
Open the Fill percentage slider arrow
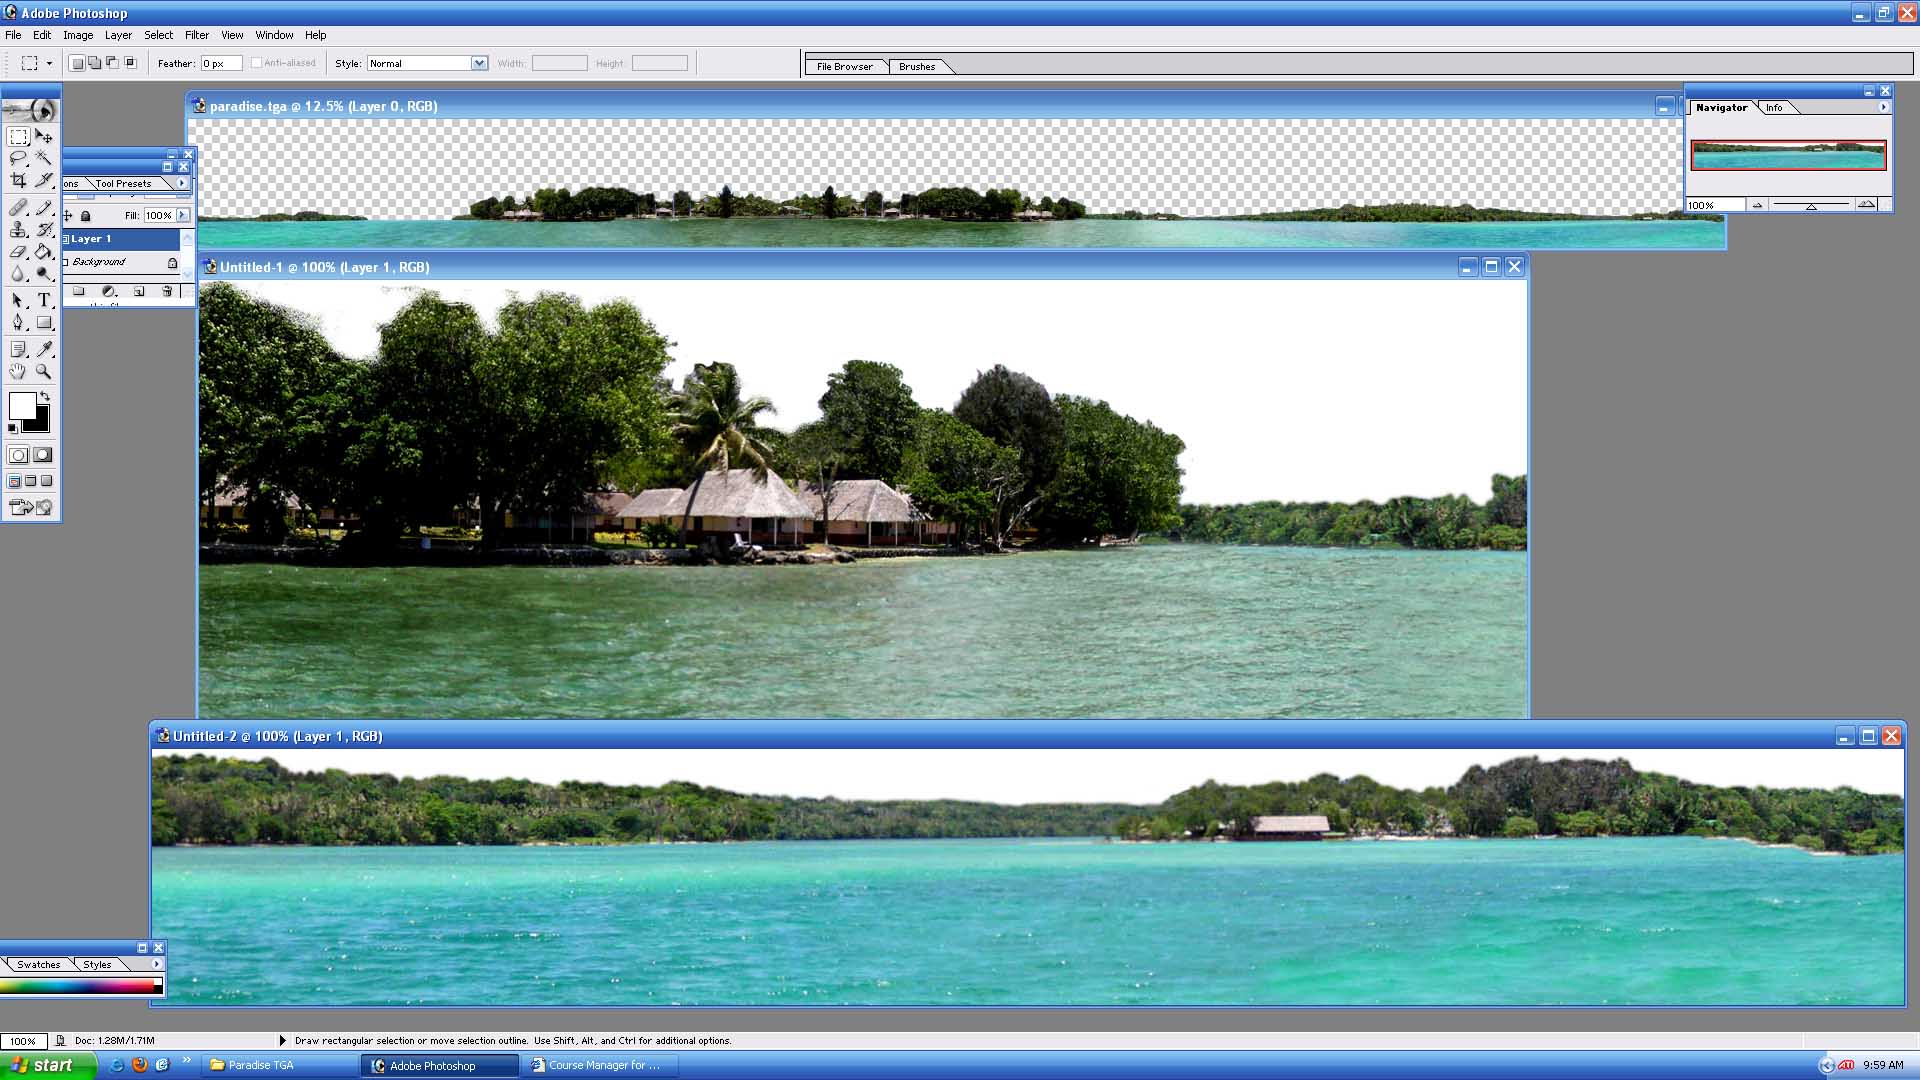point(183,215)
